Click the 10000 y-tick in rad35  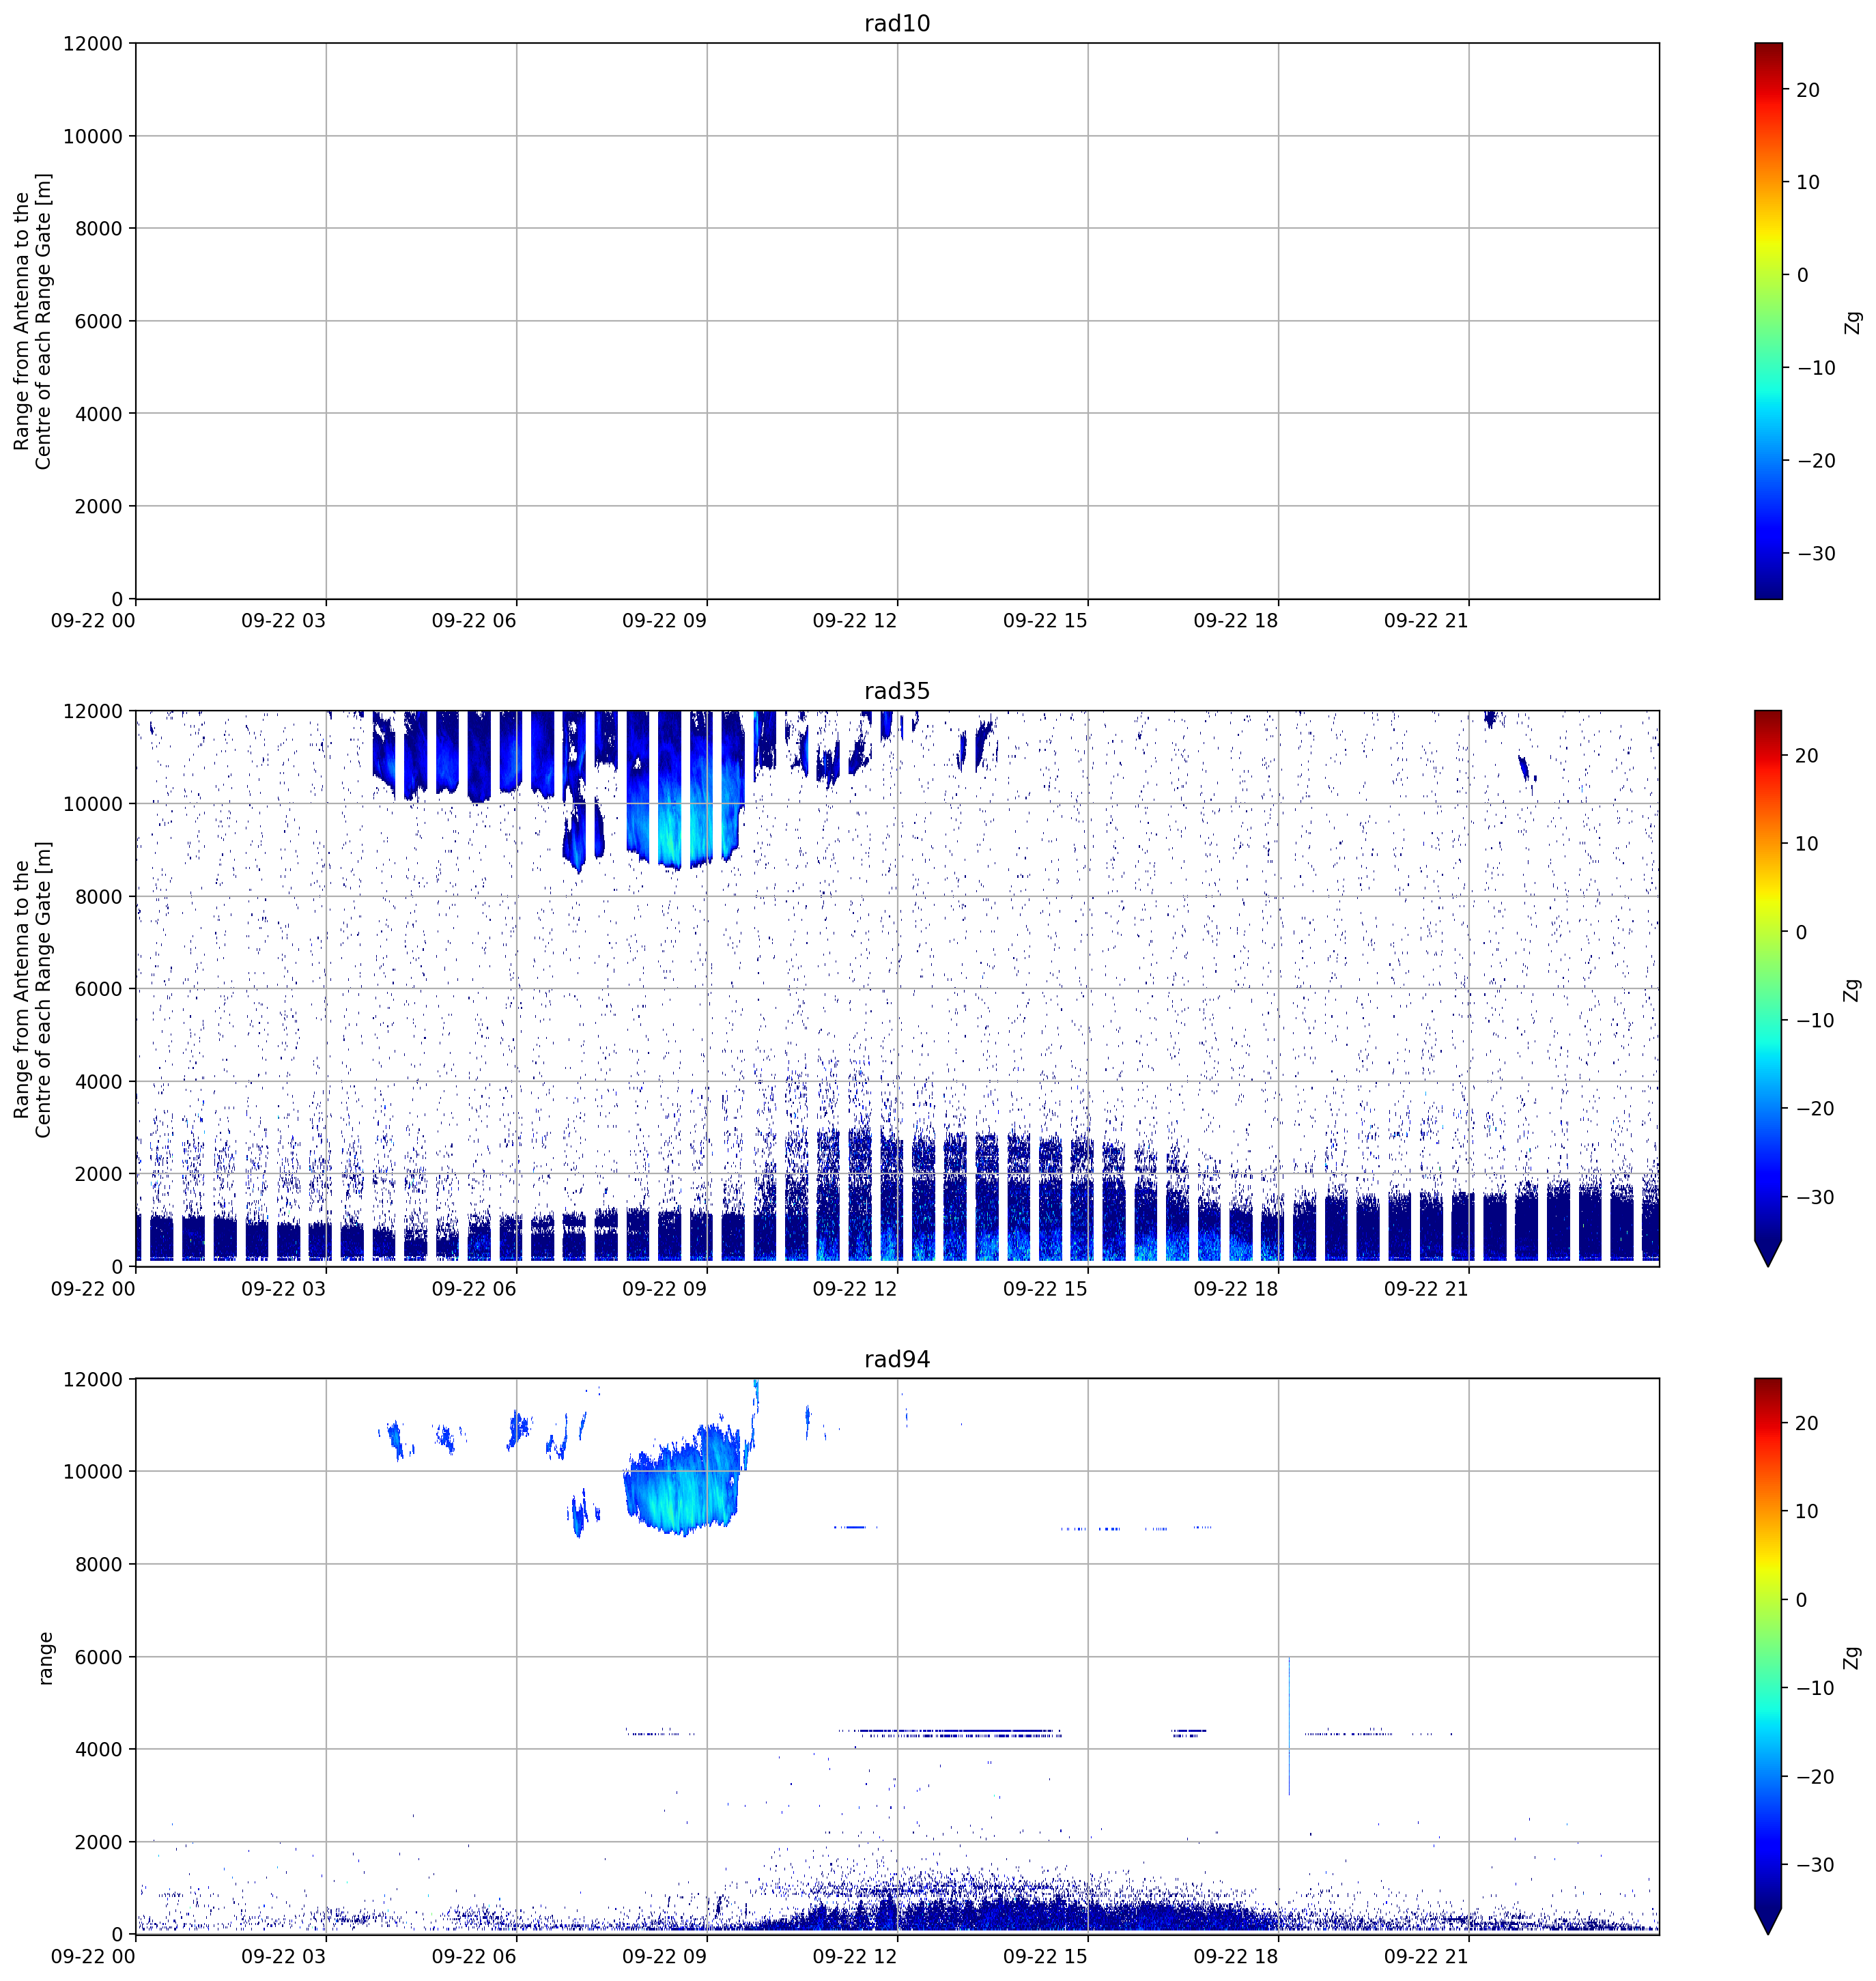pos(93,804)
